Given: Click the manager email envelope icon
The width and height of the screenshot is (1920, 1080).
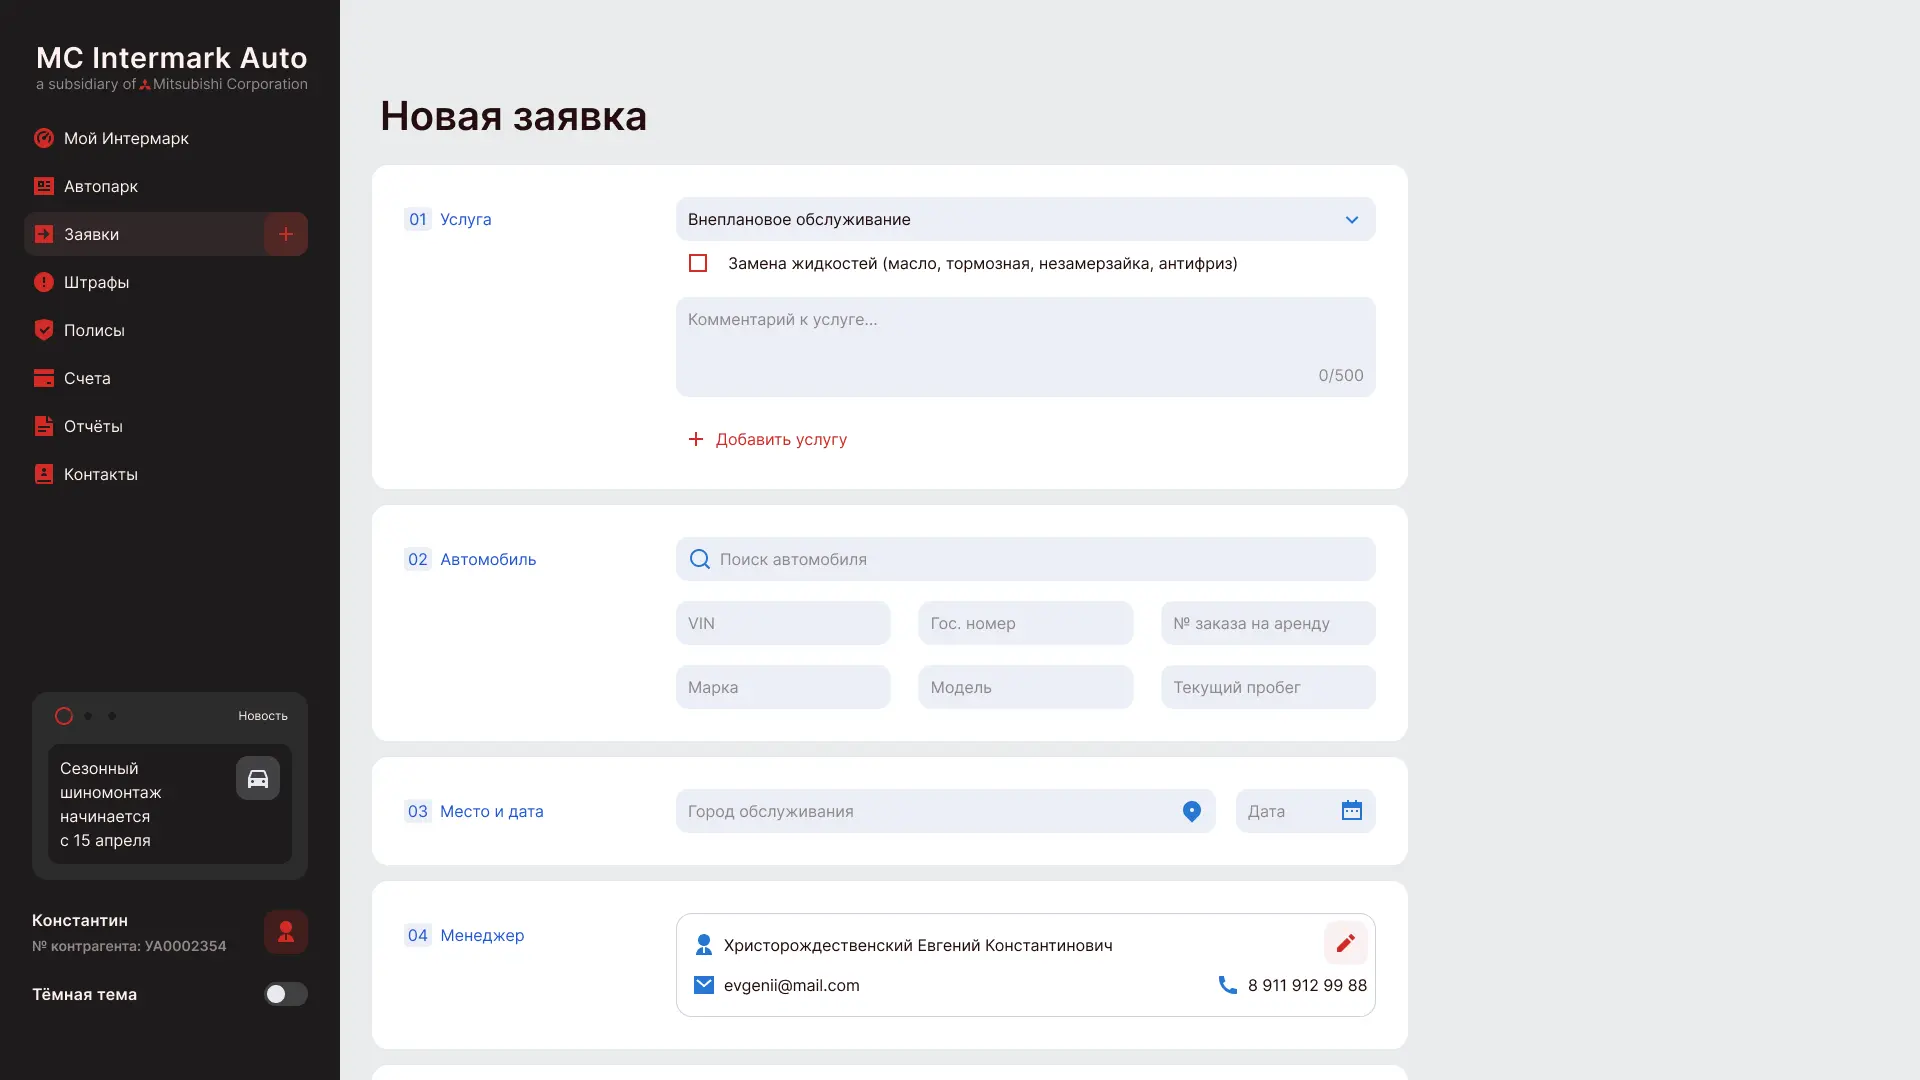Looking at the screenshot, I should [704, 985].
